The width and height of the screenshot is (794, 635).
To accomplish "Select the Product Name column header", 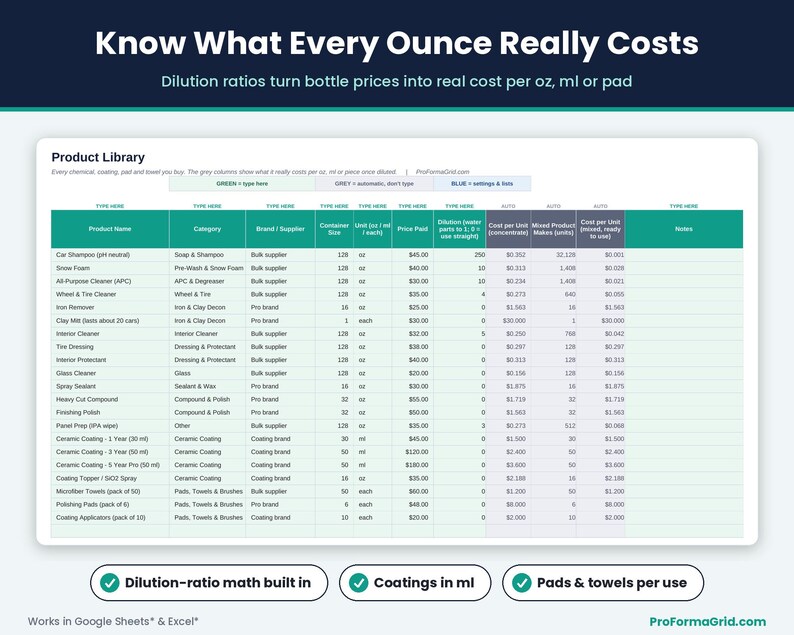I will click(x=110, y=229).
